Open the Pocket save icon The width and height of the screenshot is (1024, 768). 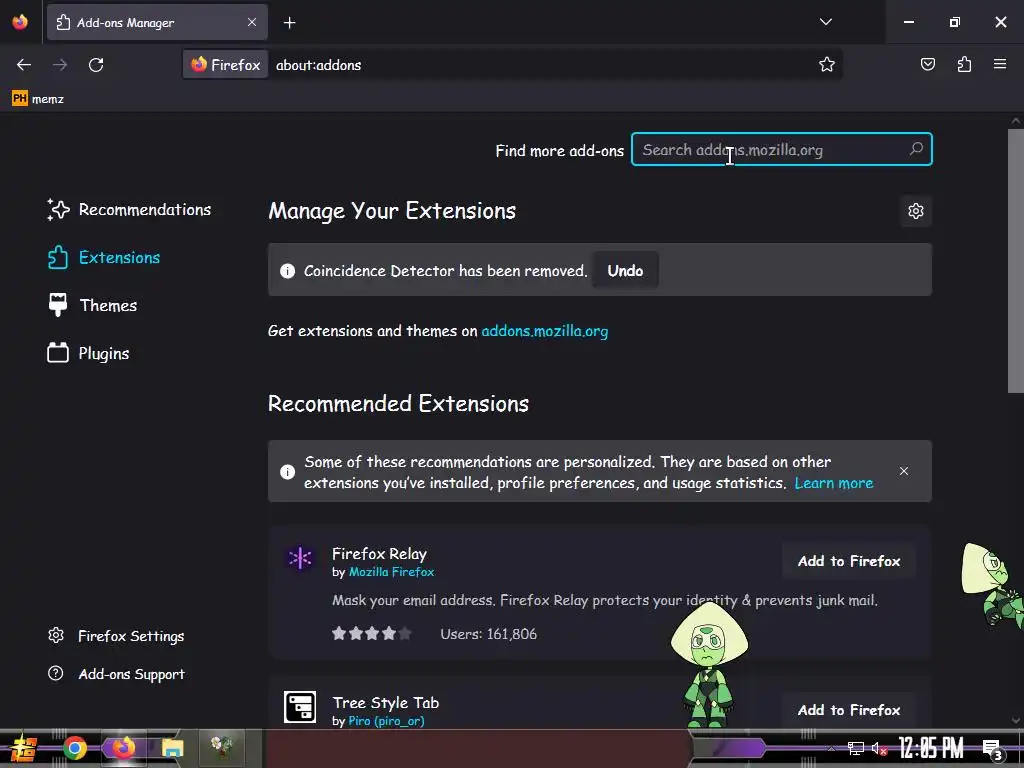[927, 64]
